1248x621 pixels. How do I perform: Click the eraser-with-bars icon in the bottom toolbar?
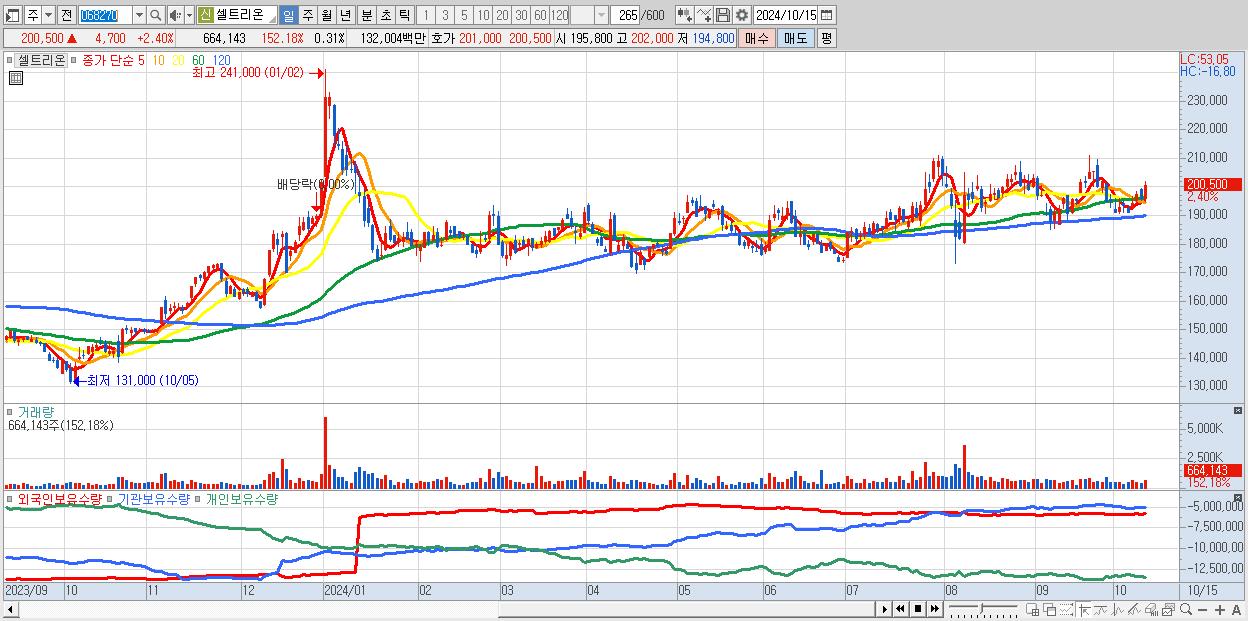pyautogui.click(x=1151, y=609)
